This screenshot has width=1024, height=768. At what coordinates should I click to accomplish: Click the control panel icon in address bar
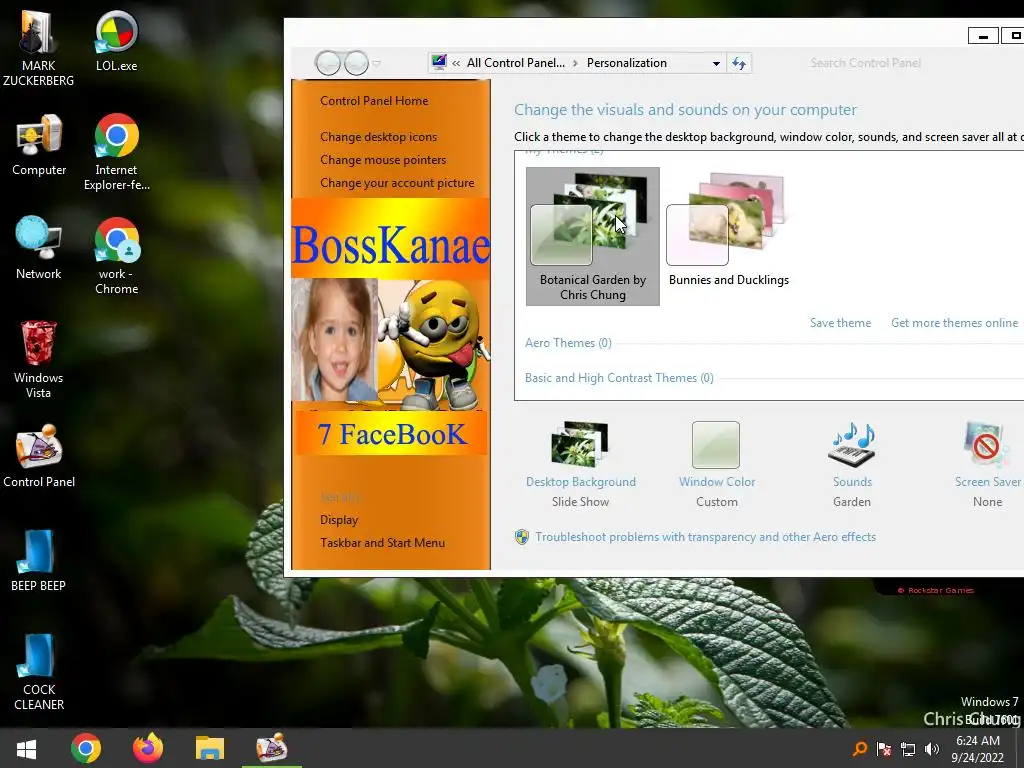(x=439, y=63)
